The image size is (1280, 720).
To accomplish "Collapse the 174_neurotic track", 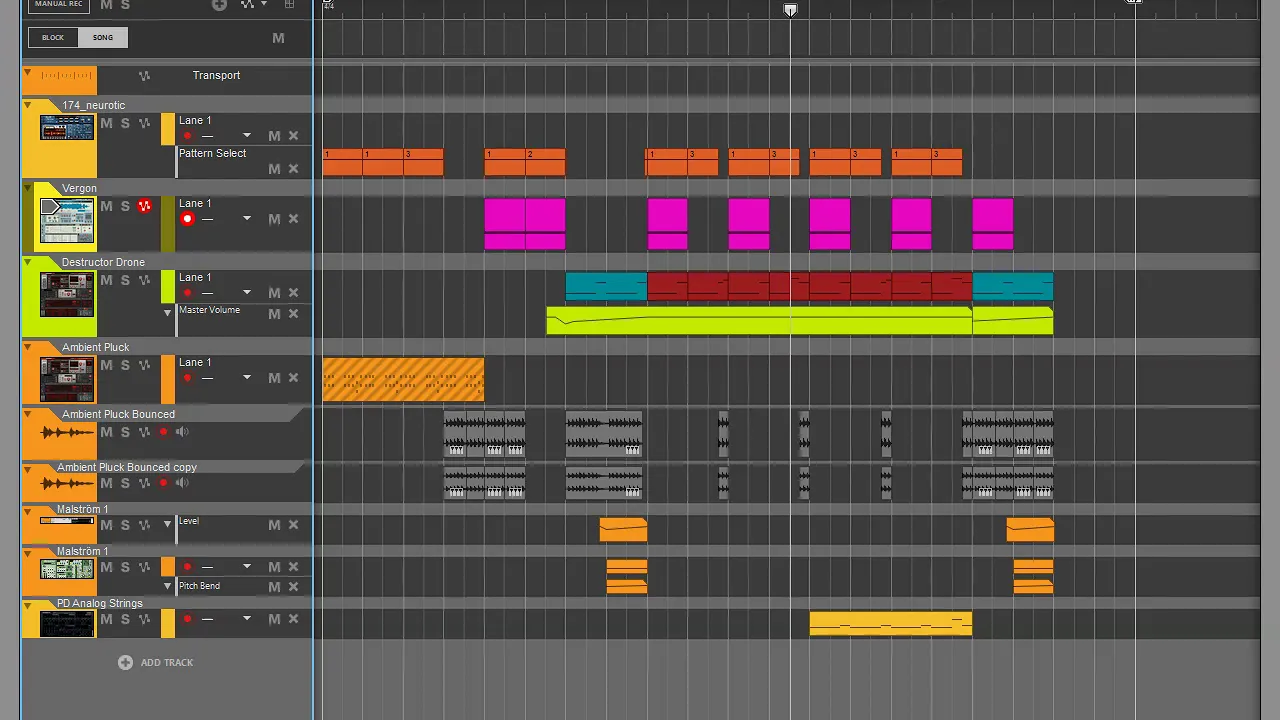I will 28,105.
